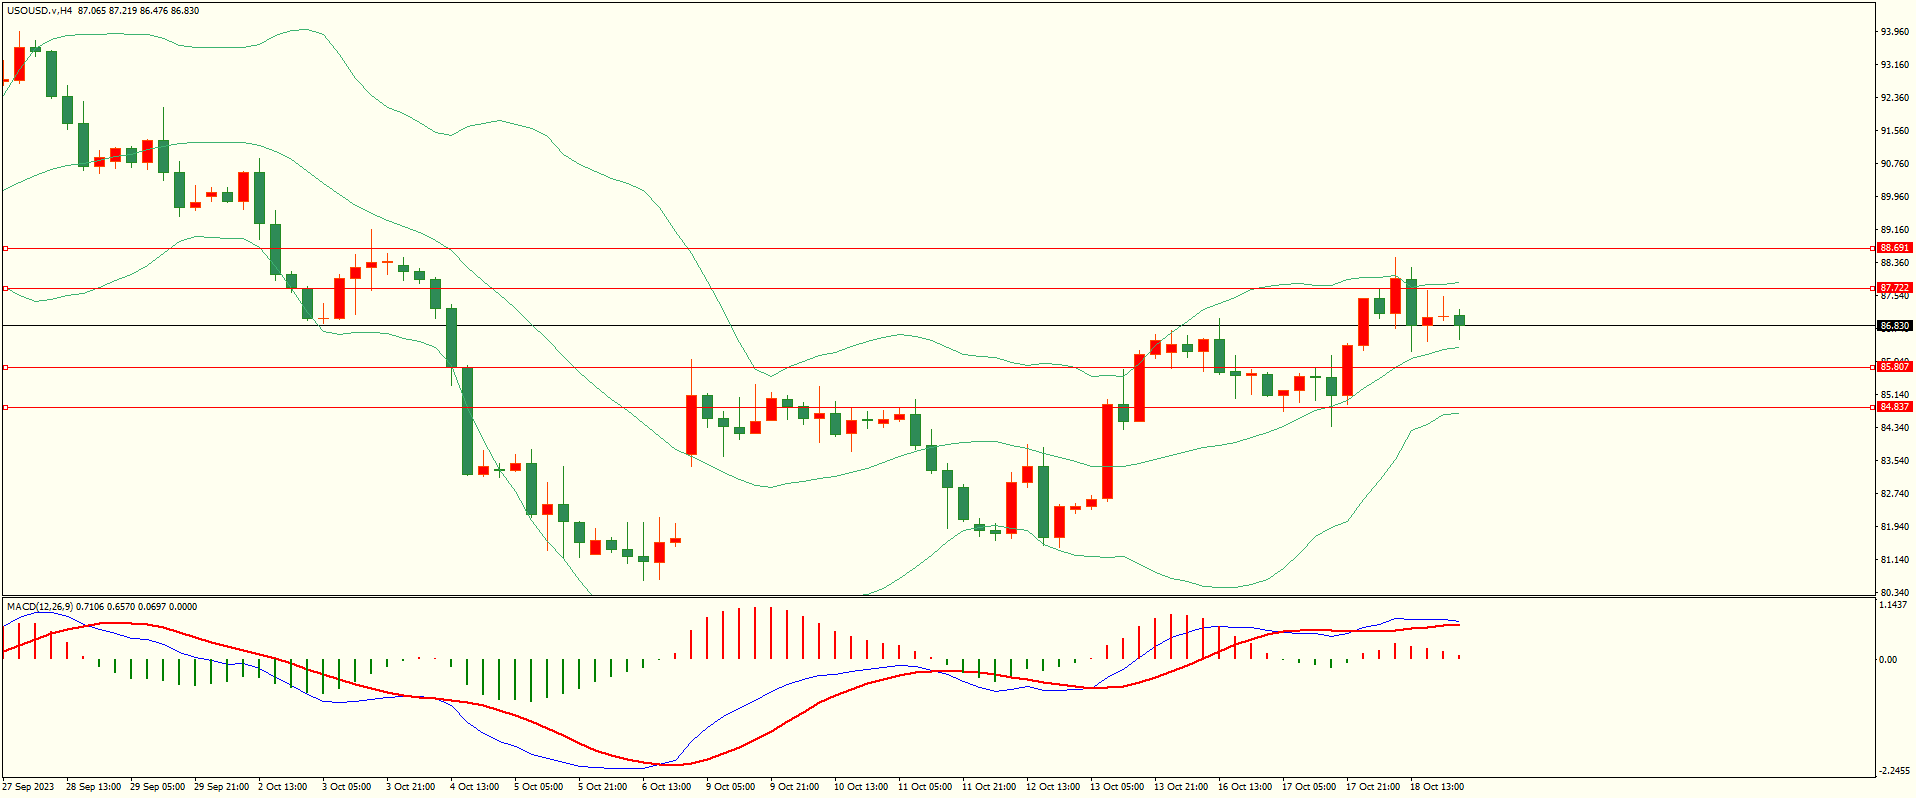Grab left anchor handle of 87.722 line
Screen dimensions: 1916x798
(x=5, y=288)
